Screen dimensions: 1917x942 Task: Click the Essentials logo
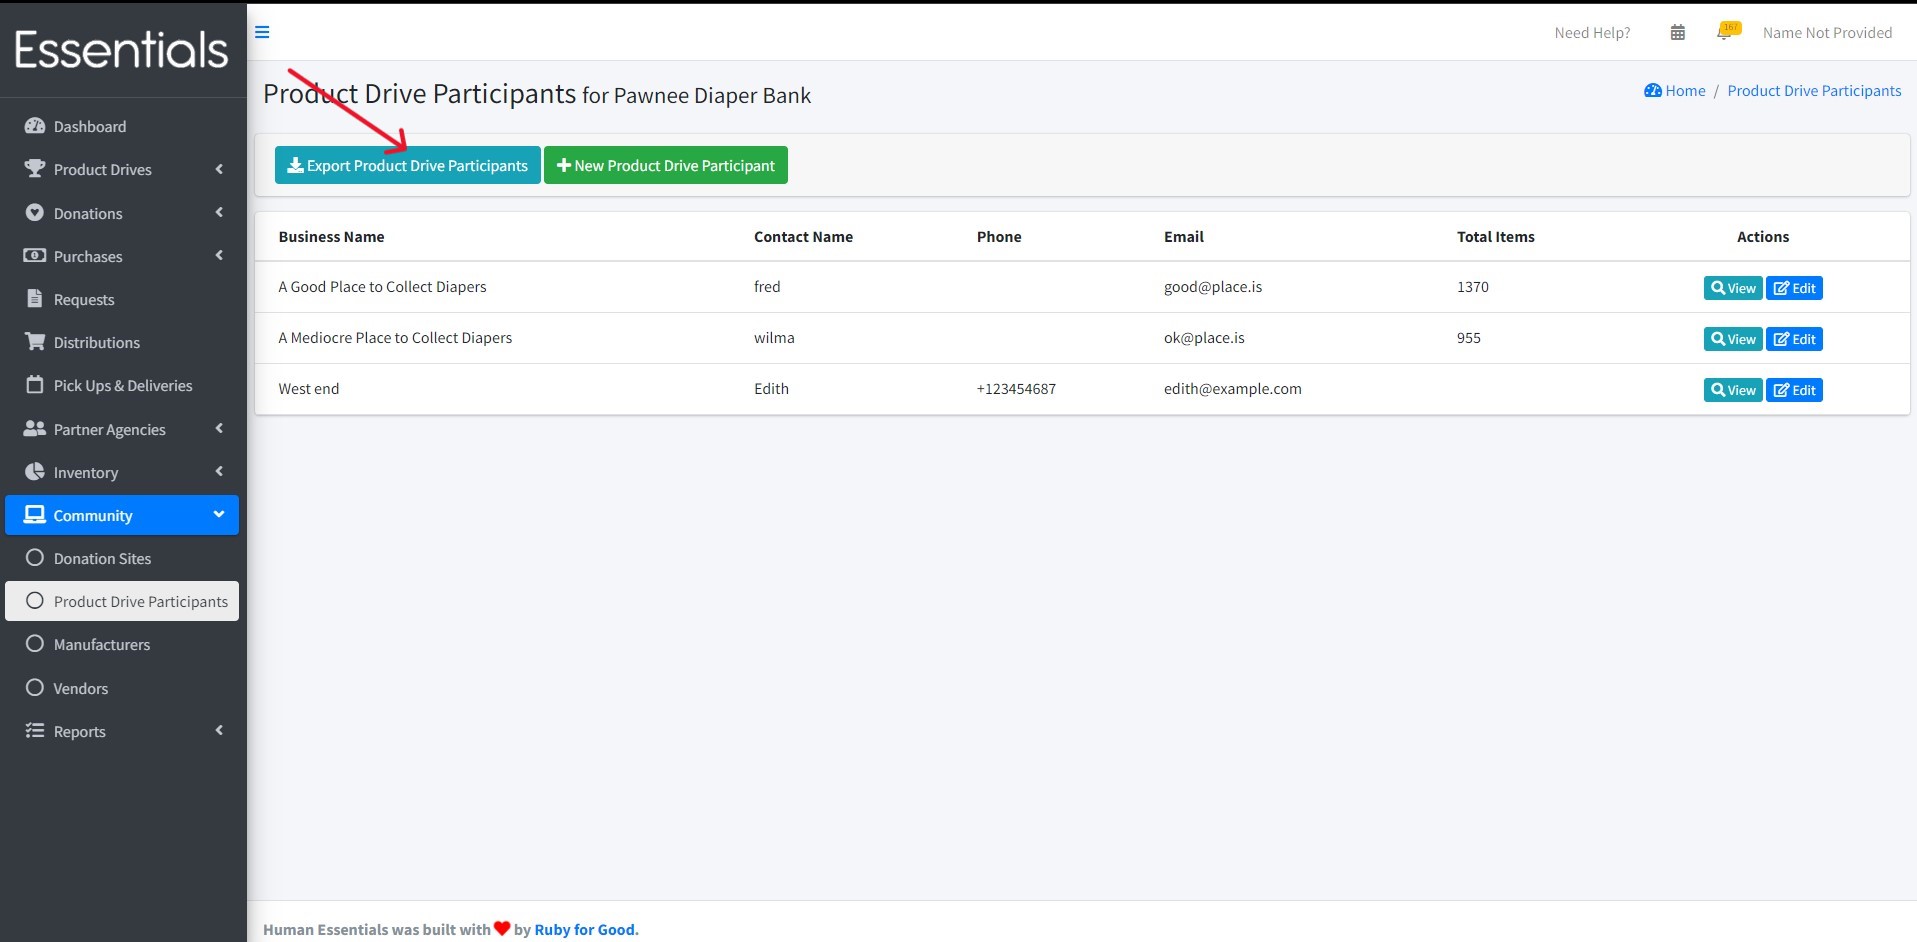pyautogui.click(x=121, y=50)
